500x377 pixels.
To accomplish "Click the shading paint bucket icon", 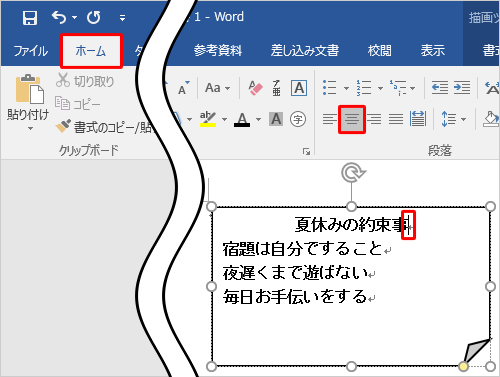I will (491, 119).
